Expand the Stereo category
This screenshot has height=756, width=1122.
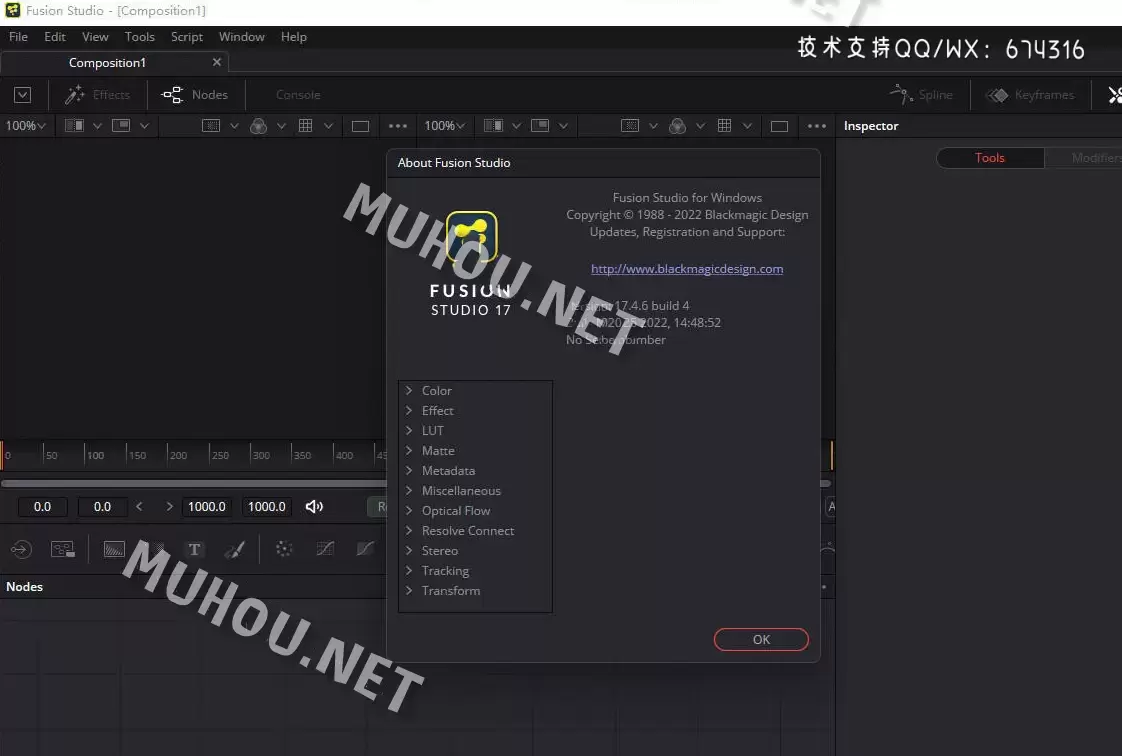point(409,551)
